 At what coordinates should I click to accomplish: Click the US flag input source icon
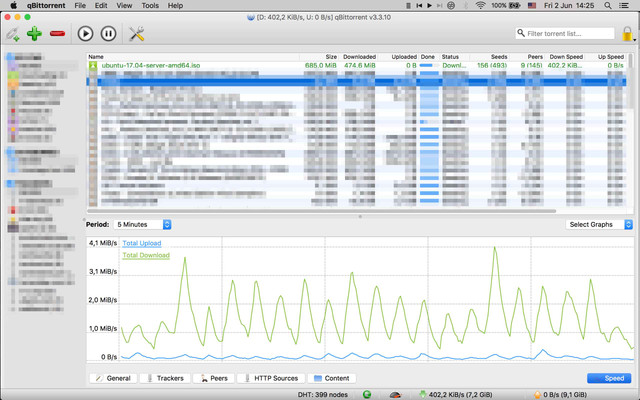pyautogui.click(x=532, y=5)
